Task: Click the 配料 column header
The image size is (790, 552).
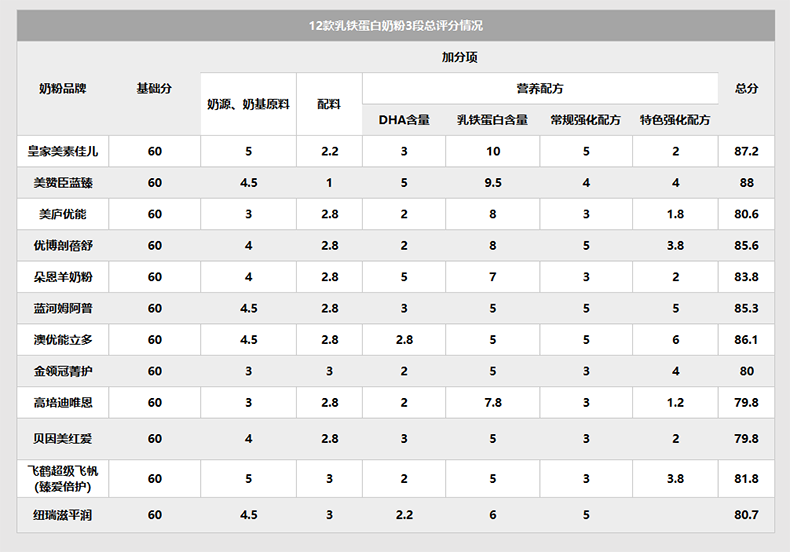Action: (x=329, y=104)
